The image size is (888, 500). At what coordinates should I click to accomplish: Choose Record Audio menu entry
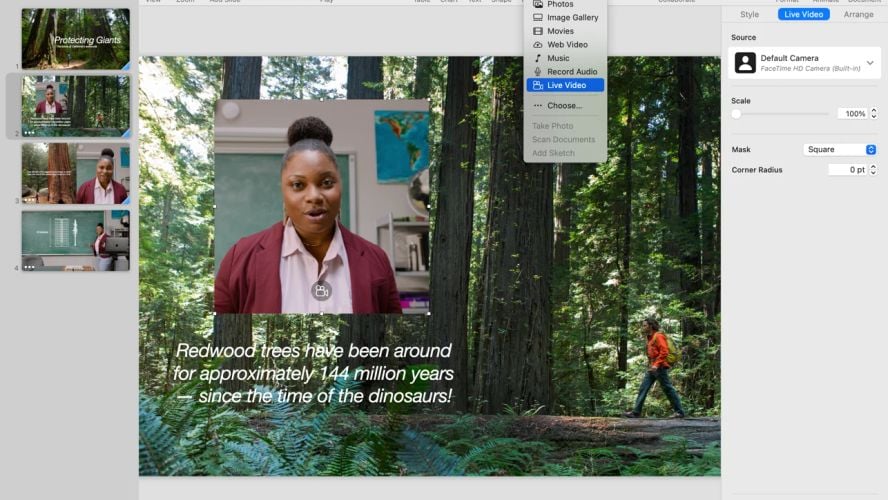coord(565,72)
